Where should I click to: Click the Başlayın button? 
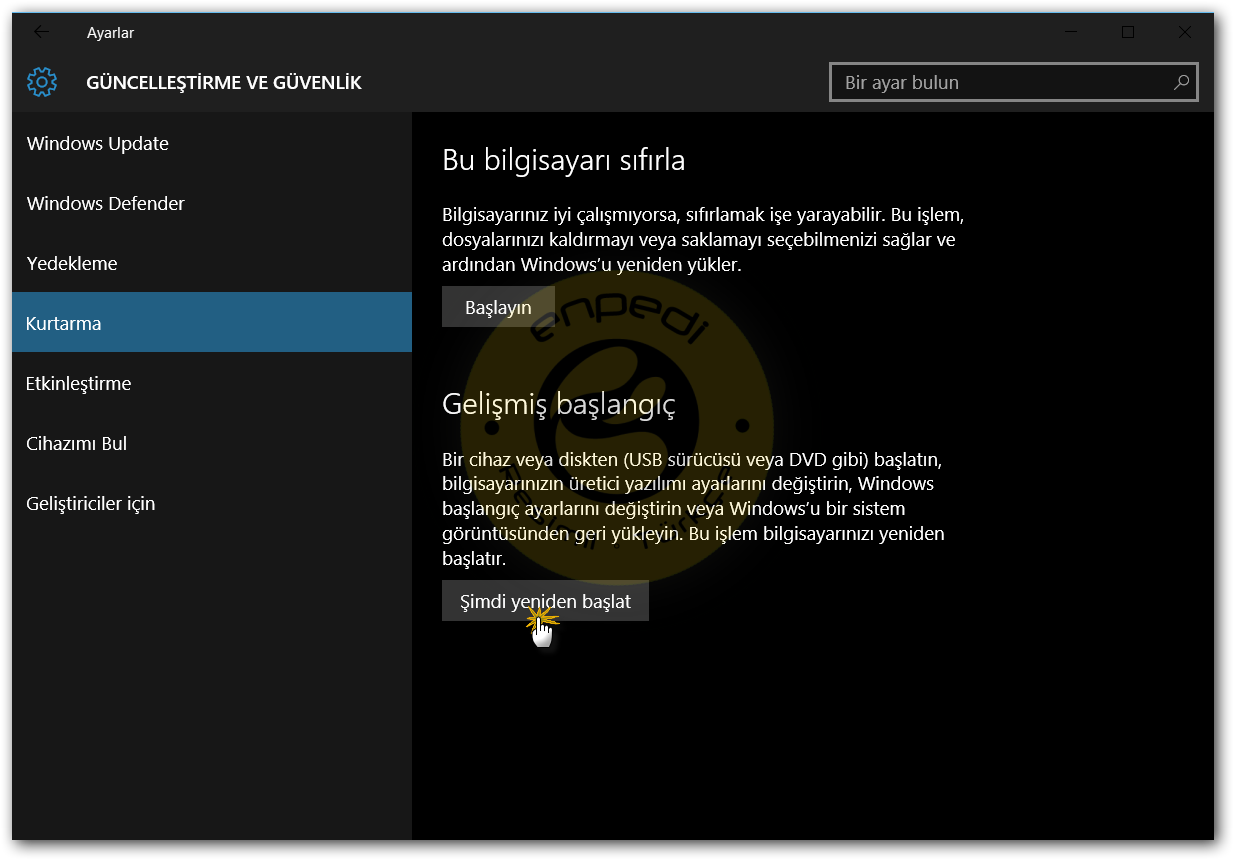(x=498, y=307)
